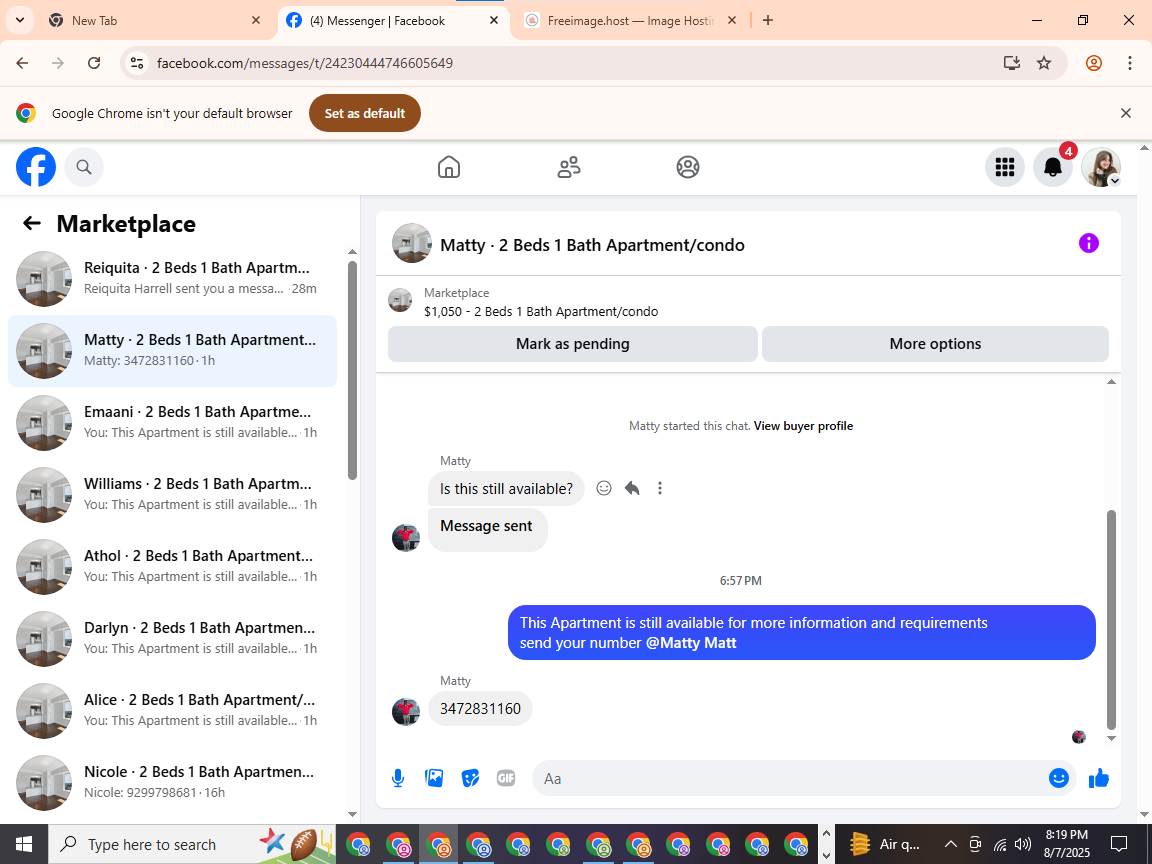
Task: Open Chrome three-dot menu
Action: [x=1130, y=63]
